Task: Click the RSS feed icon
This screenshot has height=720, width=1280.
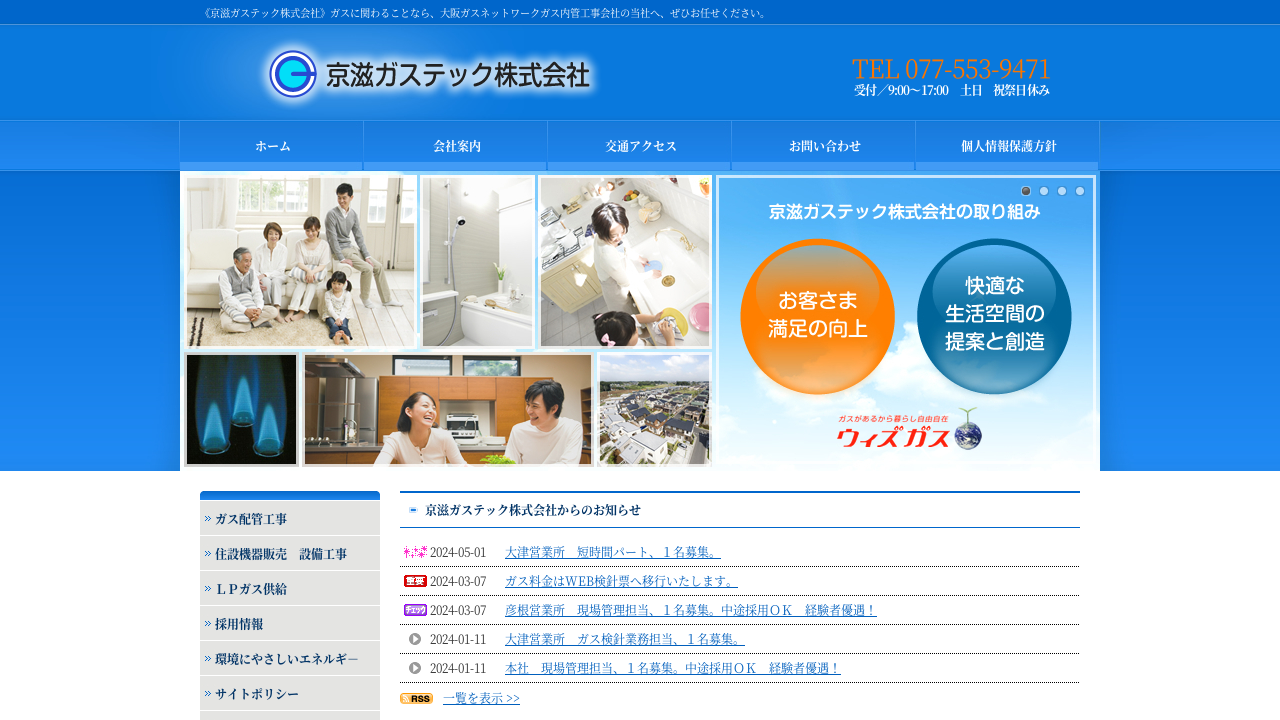Action: coord(416,699)
